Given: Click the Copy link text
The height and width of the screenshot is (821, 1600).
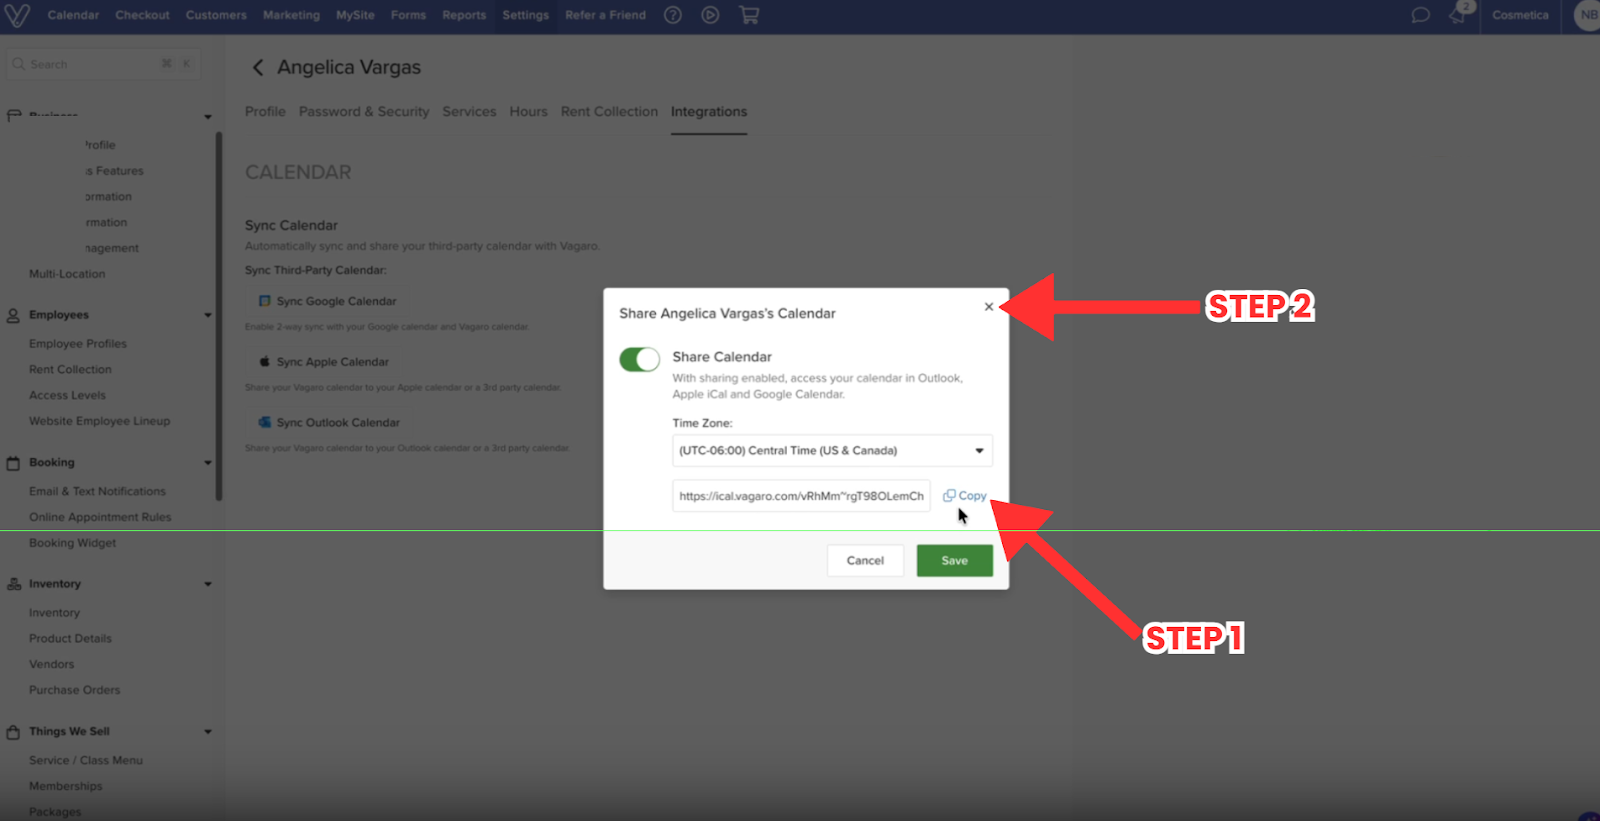Looking at the screenshot, I should click(x=972, y=496).
